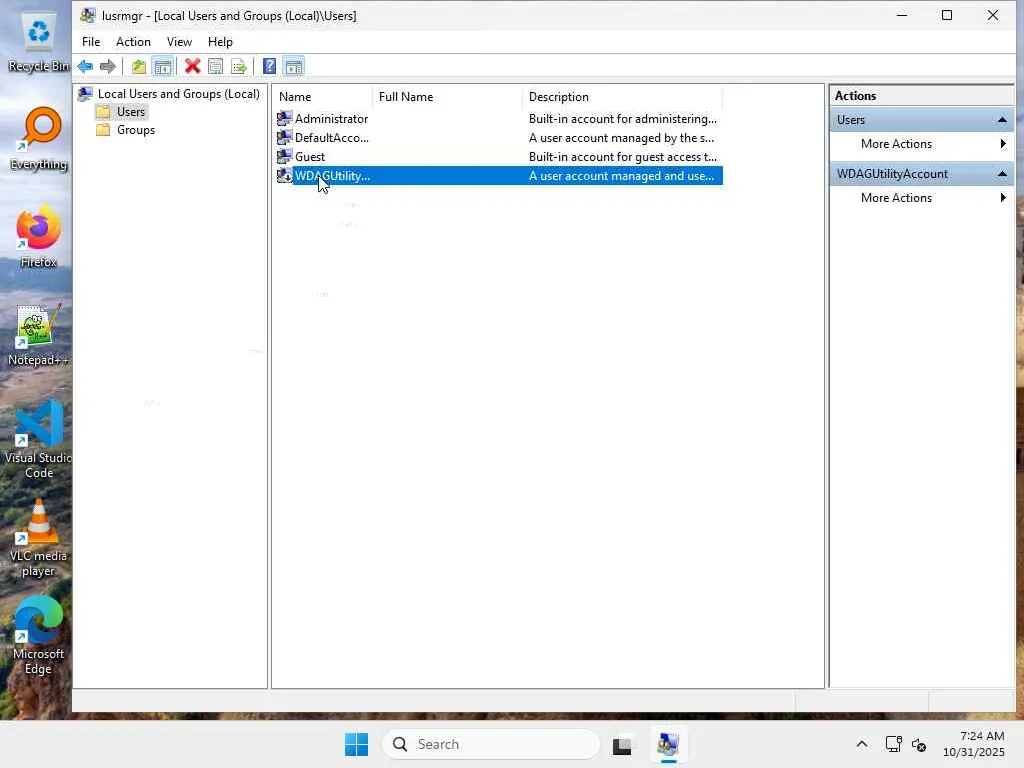Collapse the WDAGUtilityAccount actions section
This screenshot has height=768, width=1024.
(x=1002, y=174)
